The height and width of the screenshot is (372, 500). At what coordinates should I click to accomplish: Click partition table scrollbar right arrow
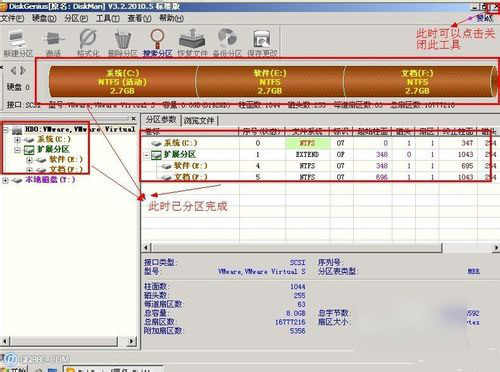click(x=496, y=248)
